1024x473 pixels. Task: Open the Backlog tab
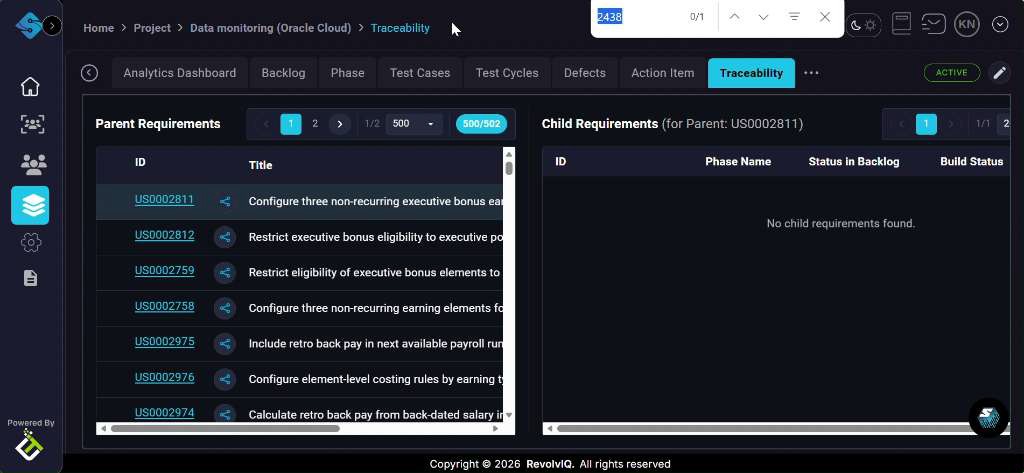tap(283, 73)
